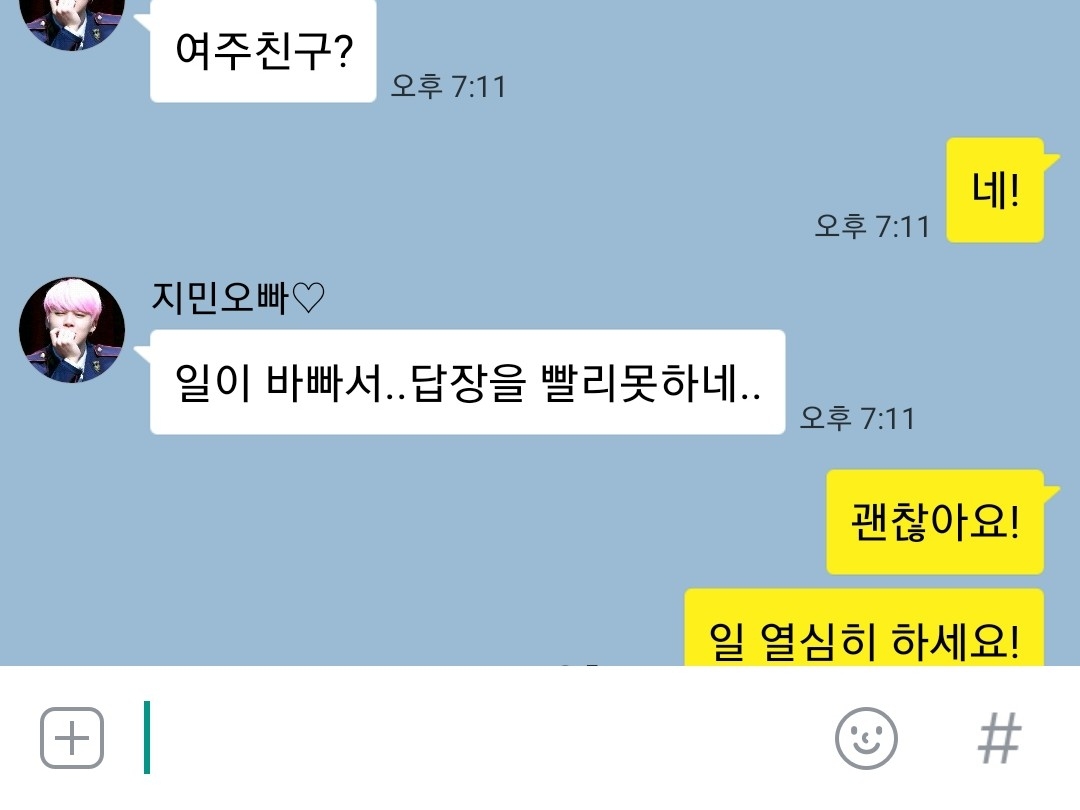Tap the hash (#) search icon
The image size is (1080, 810).
click(999, 738)
